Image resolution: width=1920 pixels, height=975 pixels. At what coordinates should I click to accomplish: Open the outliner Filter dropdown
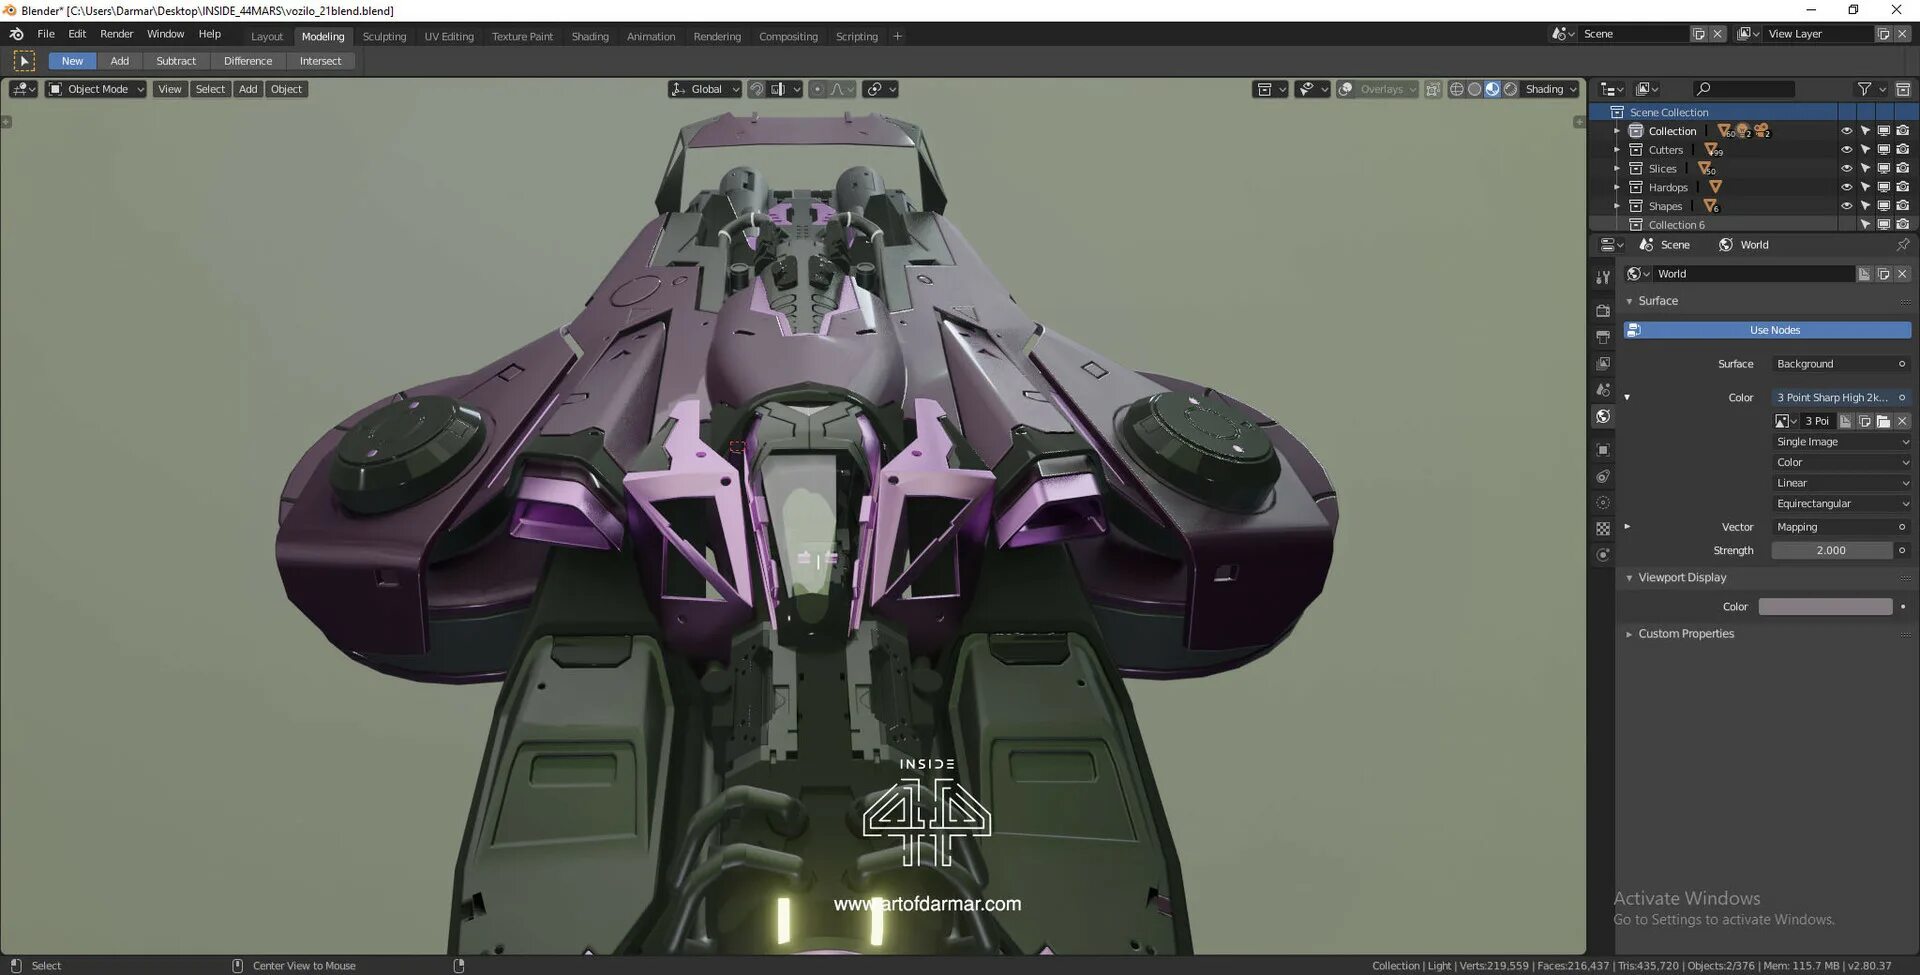pyautogui.click(x=1870, y=89)
